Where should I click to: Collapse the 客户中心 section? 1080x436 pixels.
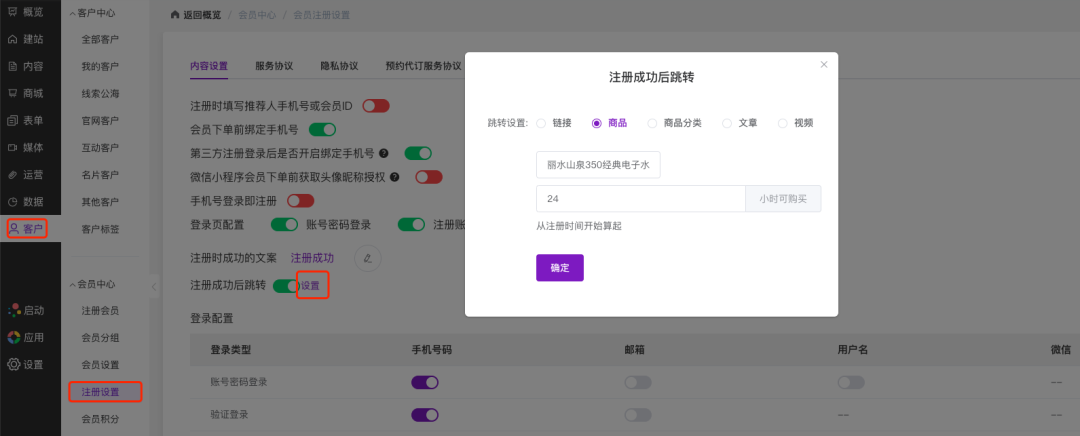click(x=71, y=12)
